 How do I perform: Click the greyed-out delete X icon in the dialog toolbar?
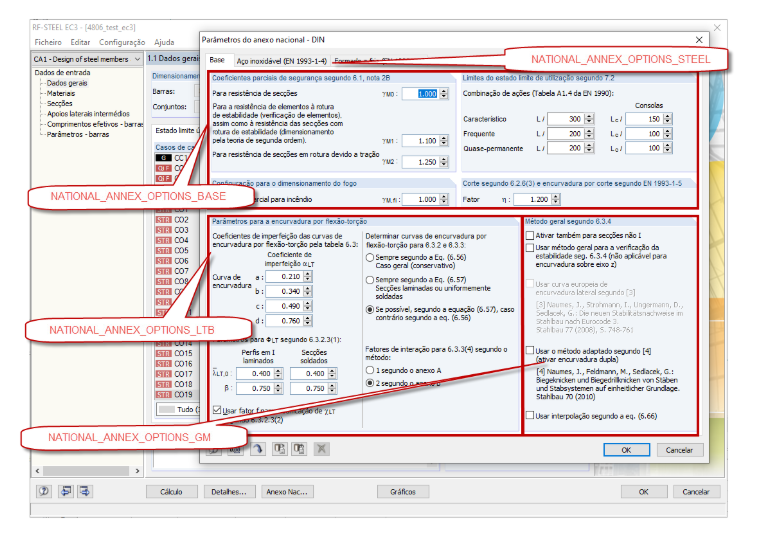click(321, 449)
